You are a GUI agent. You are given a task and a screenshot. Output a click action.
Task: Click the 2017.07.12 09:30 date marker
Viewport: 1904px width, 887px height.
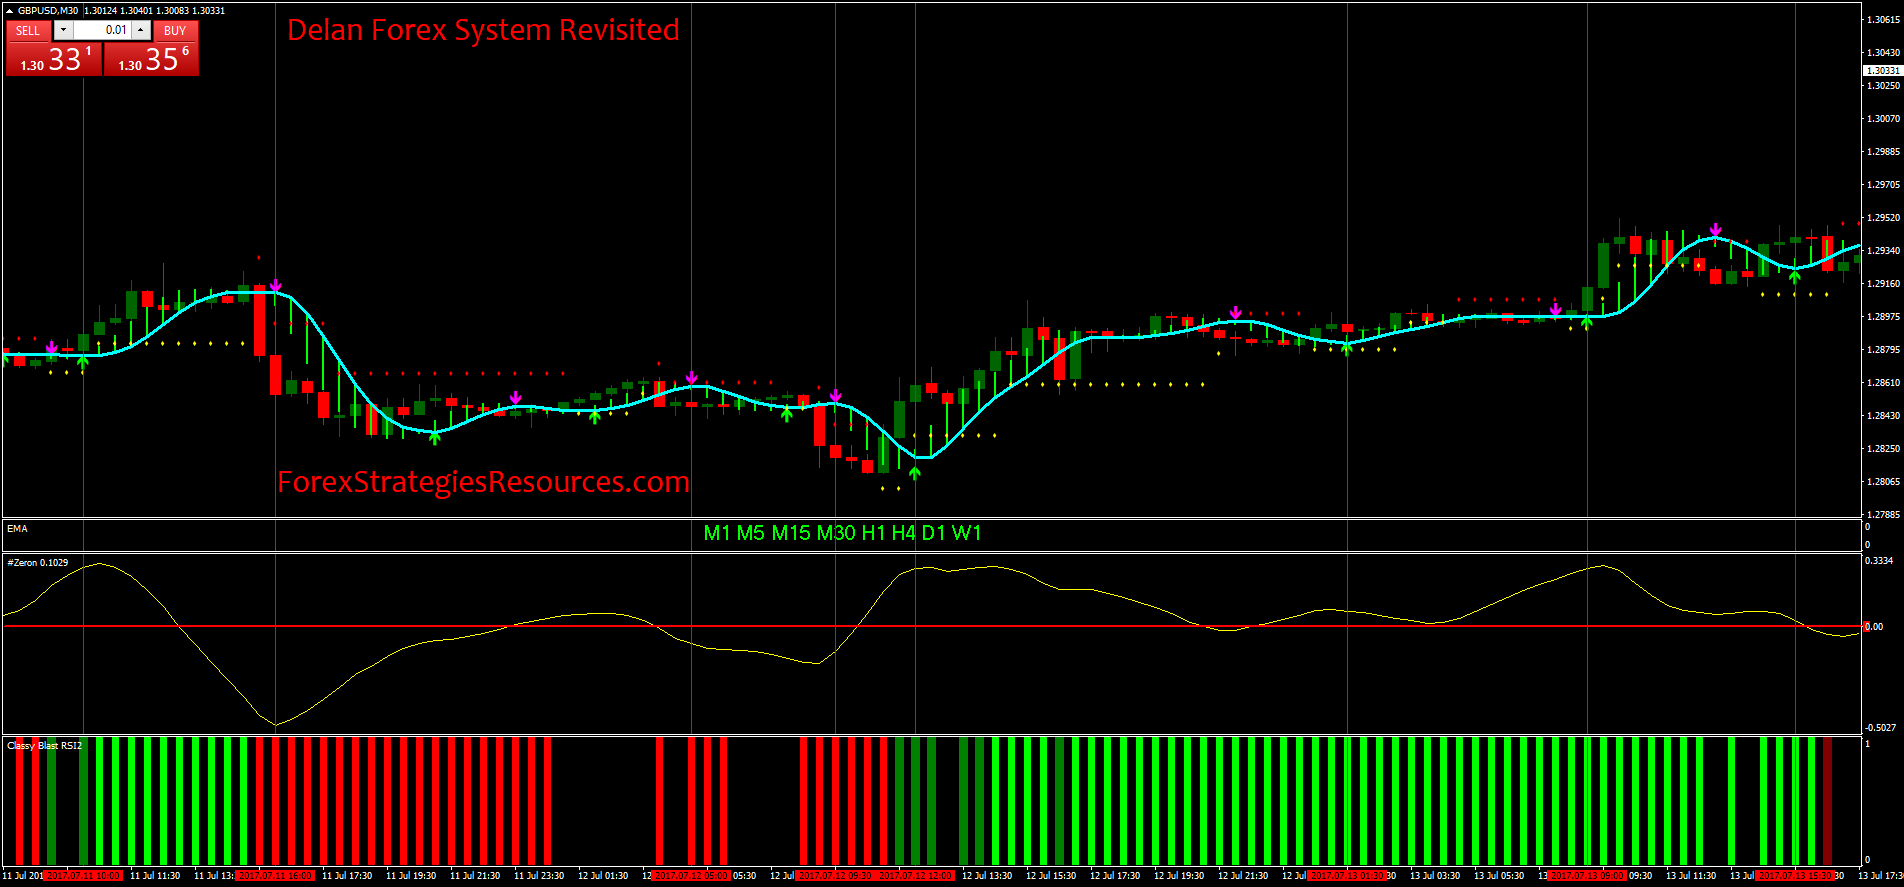click(835, 875)
